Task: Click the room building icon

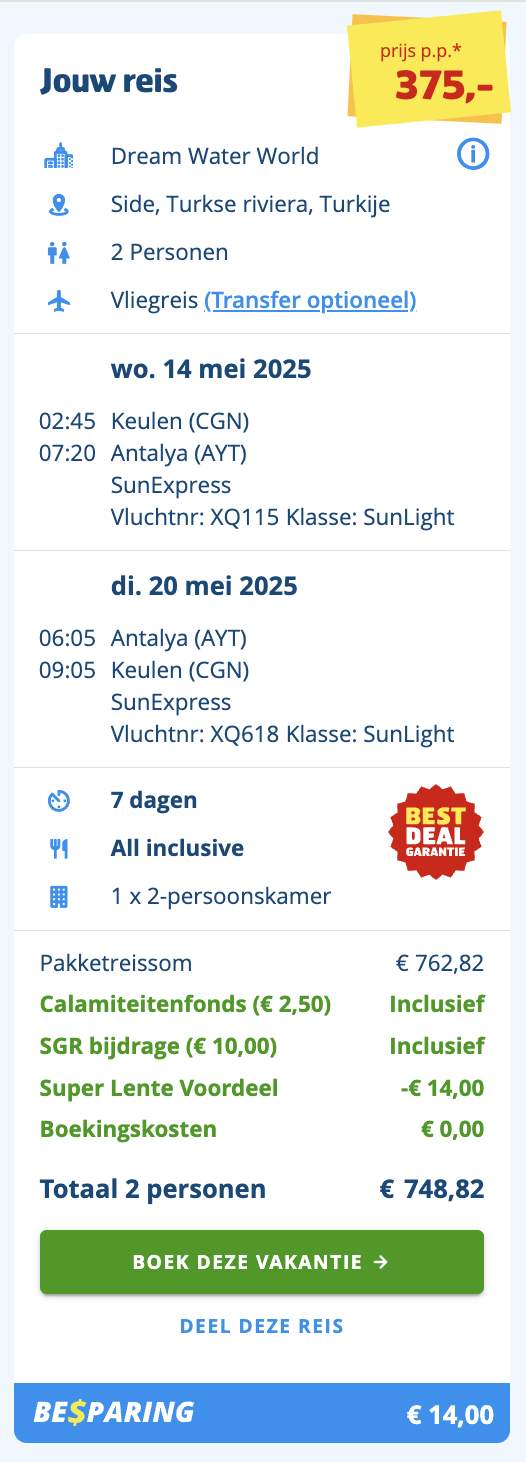Action: point(59,896)
